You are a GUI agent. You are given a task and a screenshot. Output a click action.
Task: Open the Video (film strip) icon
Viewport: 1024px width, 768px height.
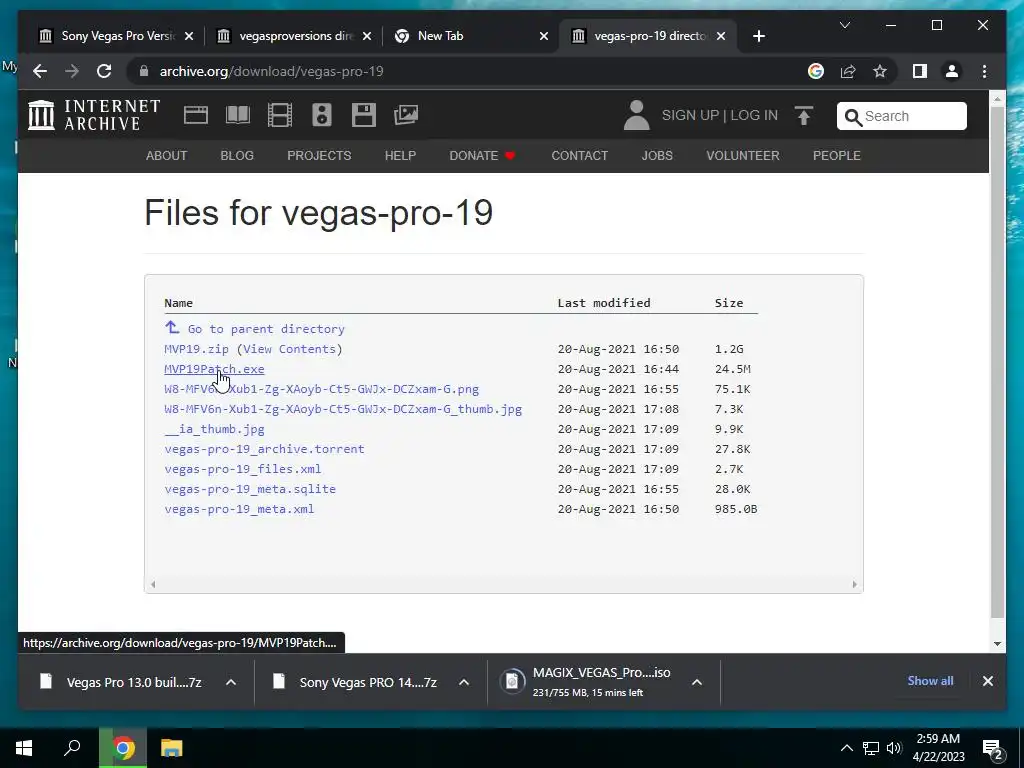tap(280, 115)
